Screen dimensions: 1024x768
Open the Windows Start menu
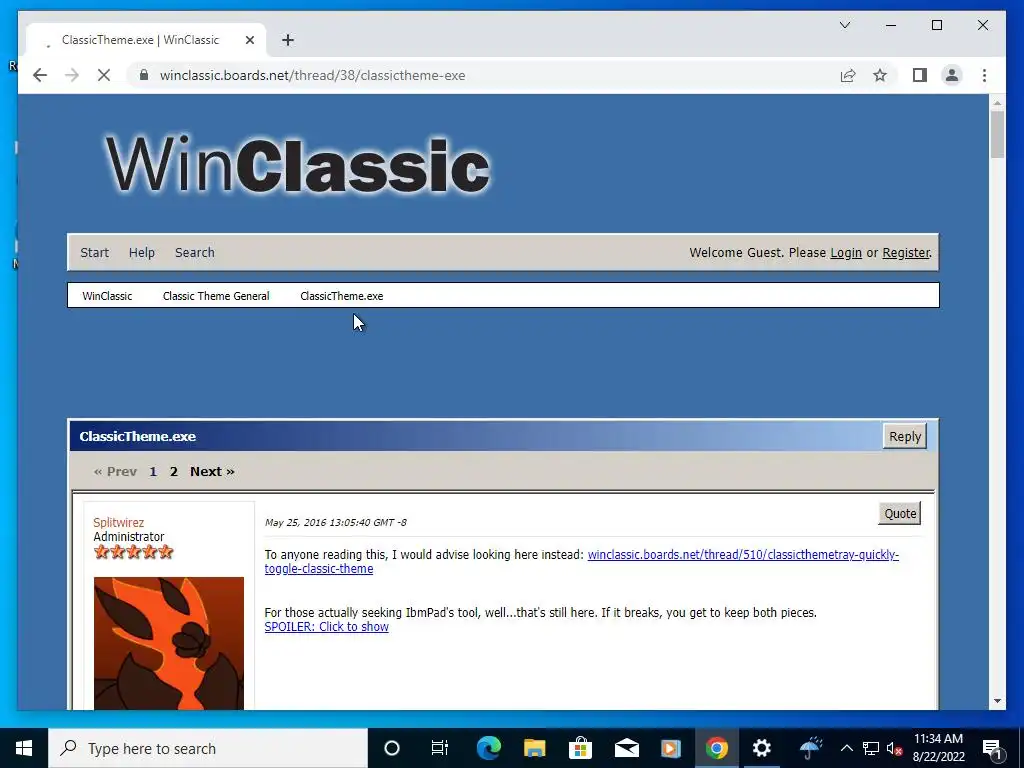tap(24, 748)
